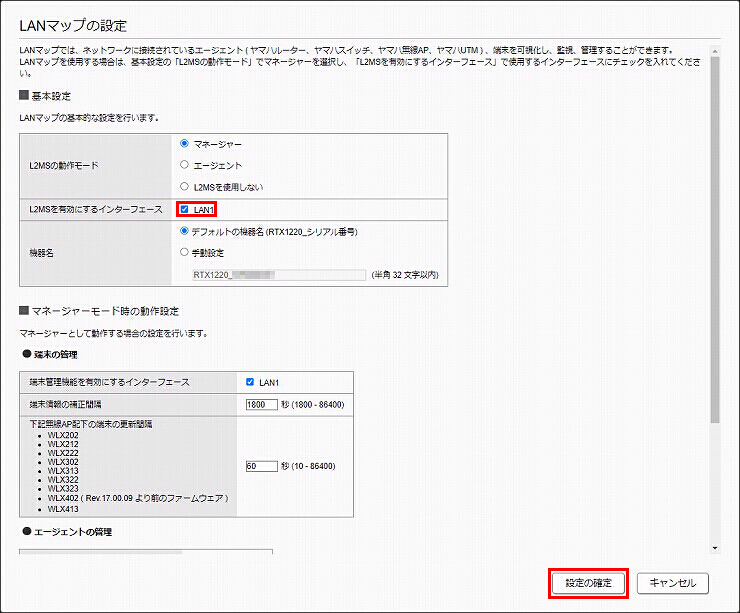Click the L2MSを有効にするインターフェース label
Image resolution: width=740 pixels, height=613 pixels.
pyautogui.click(x=96, y=209)
